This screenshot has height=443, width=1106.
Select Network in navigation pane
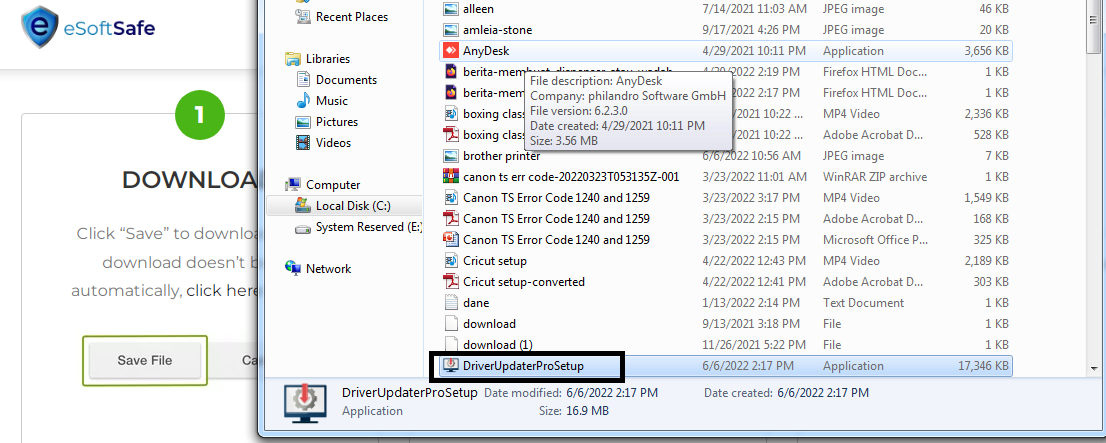click(329, 269)
